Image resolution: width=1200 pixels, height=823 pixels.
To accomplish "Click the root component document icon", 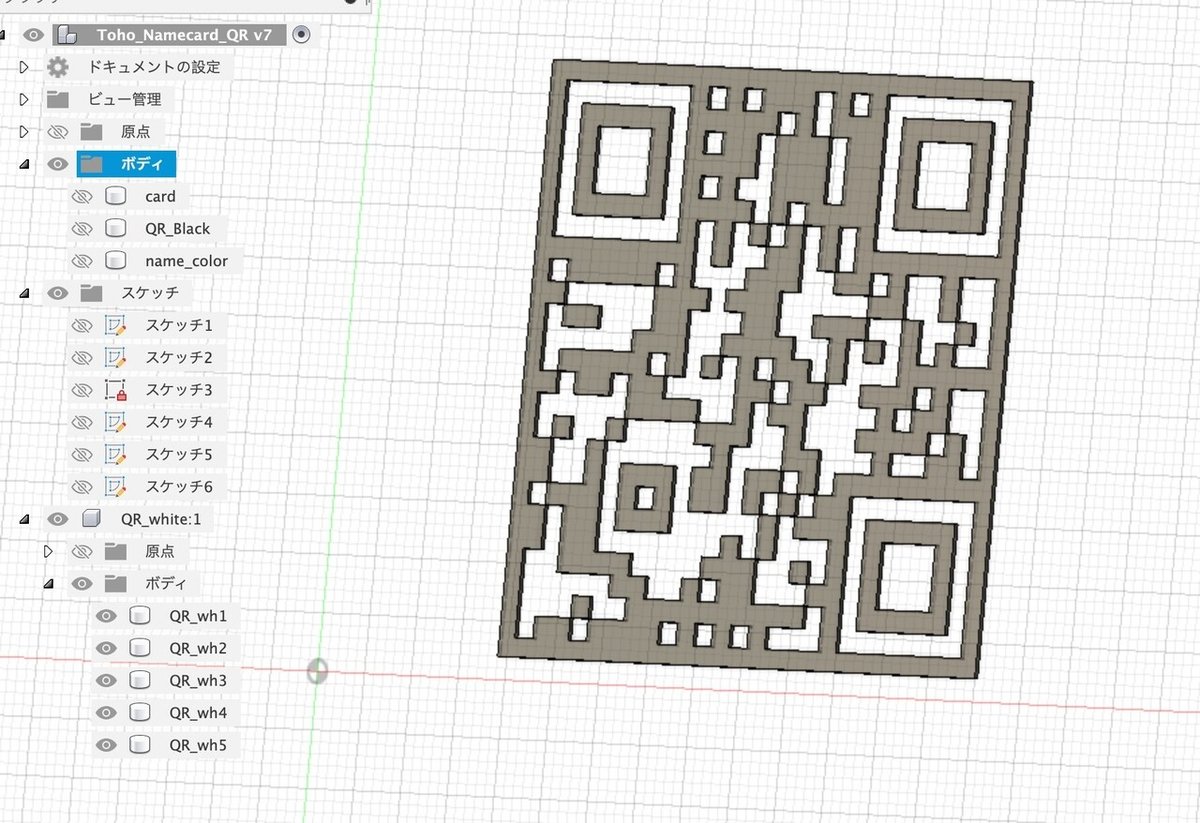I will [x=68, y=36].
